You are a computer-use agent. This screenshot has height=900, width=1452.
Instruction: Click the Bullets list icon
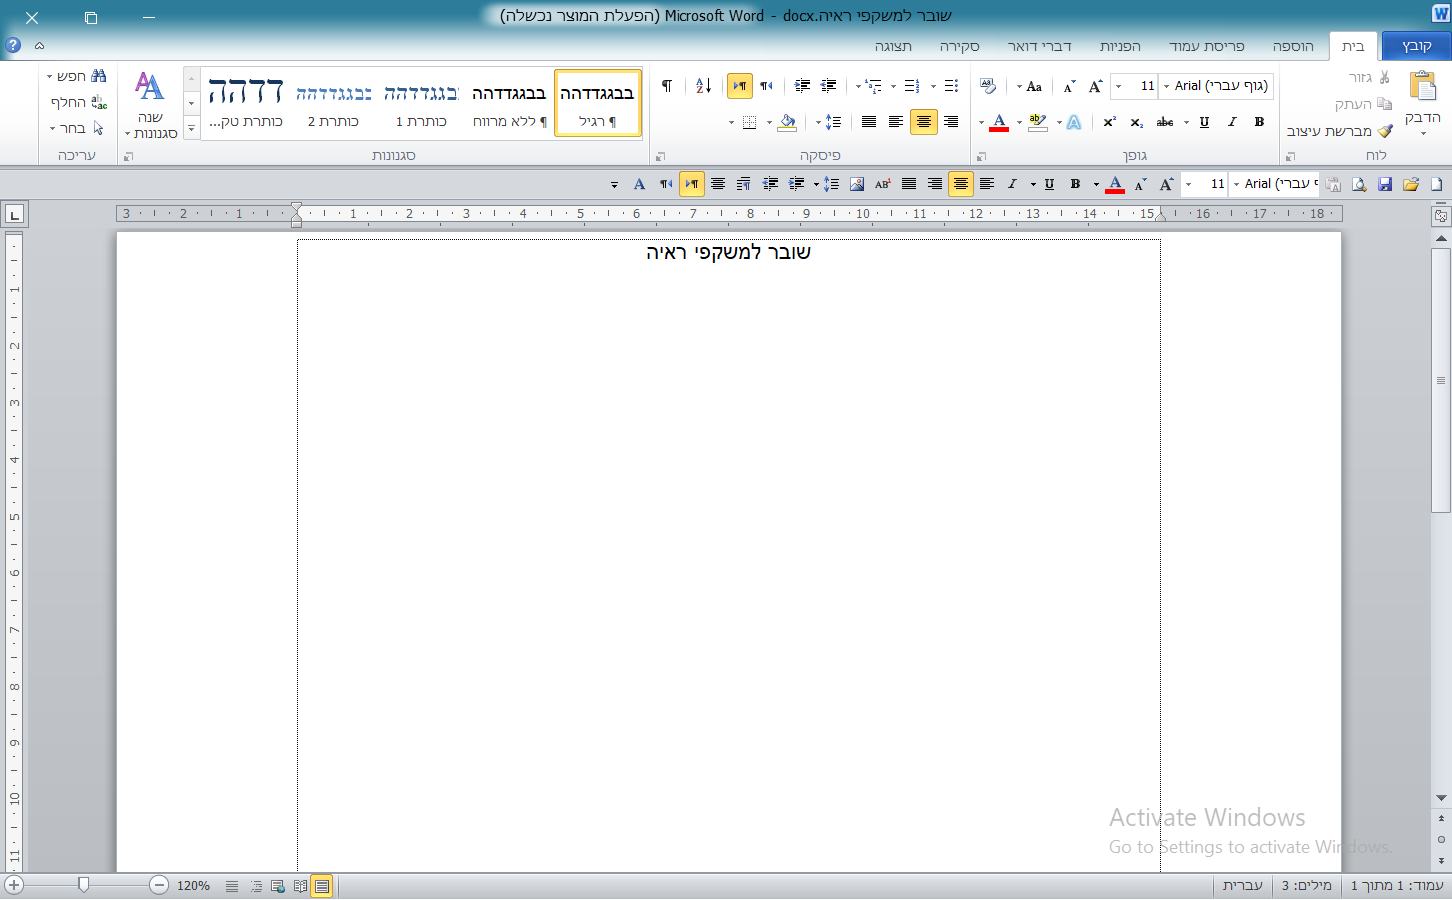click(951, 86)
